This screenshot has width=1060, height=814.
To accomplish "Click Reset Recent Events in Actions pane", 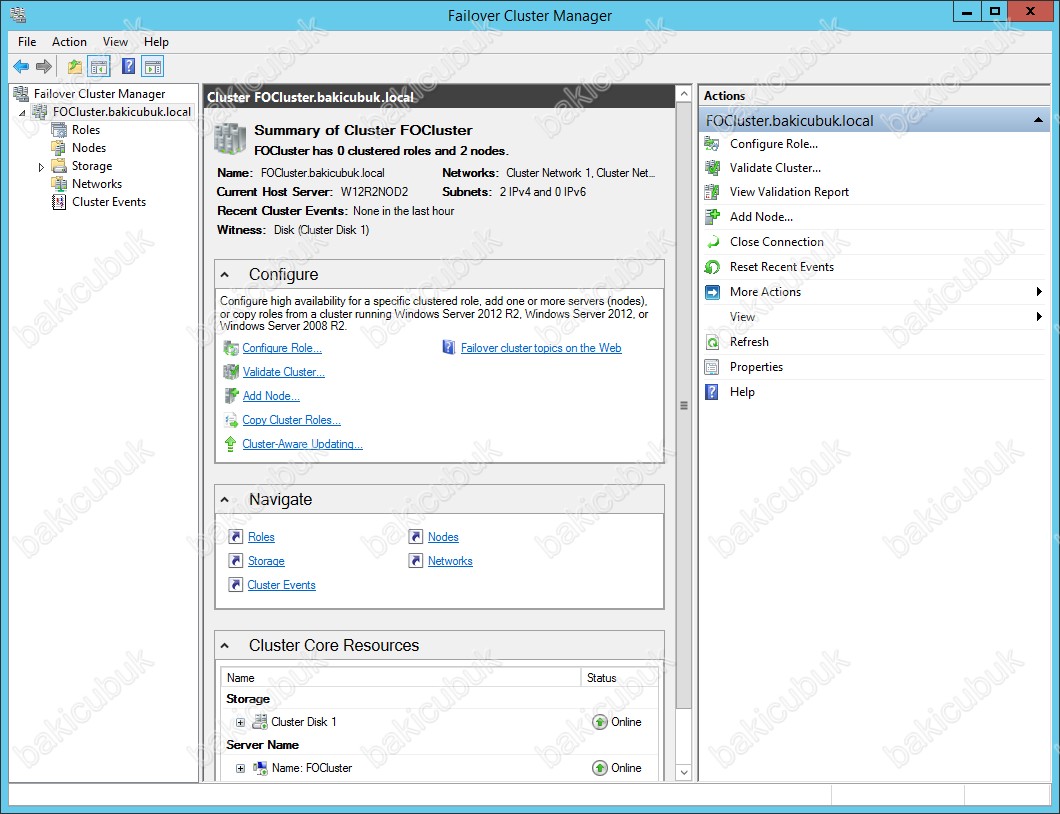I will point(781,267).
